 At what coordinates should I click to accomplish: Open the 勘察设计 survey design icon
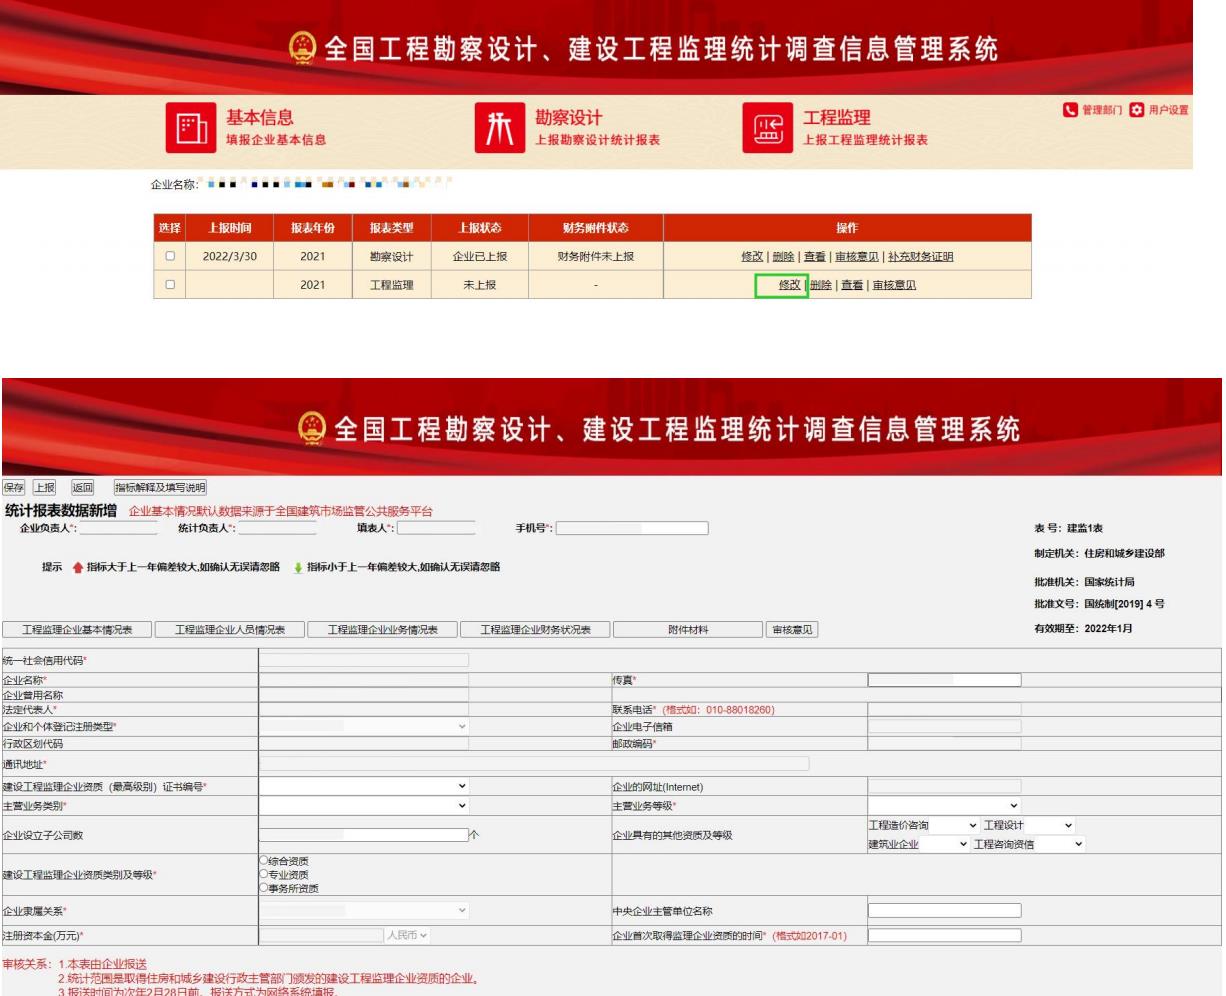click(x=499, y=128)
